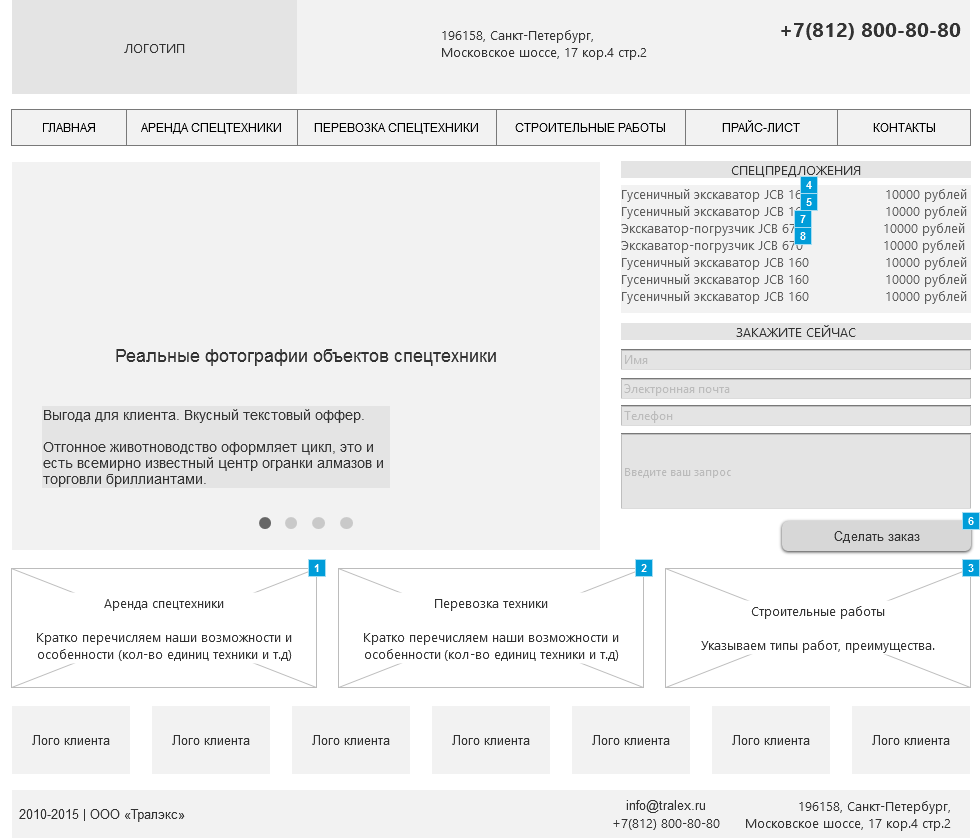Focus the Имя input field

click(x=795, y=360)
